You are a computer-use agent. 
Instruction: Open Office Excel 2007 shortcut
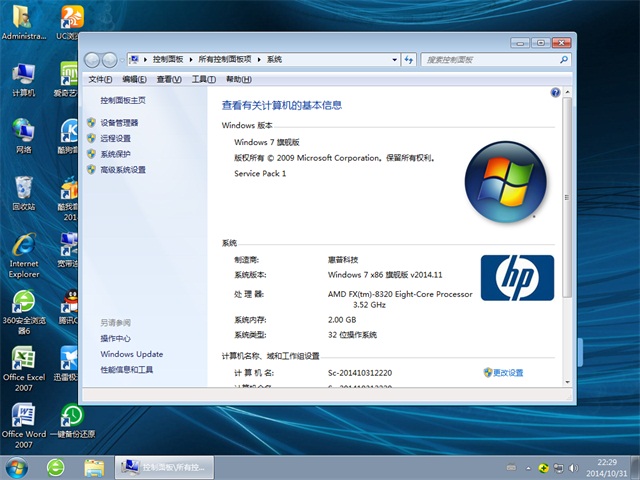click(24, 369)
